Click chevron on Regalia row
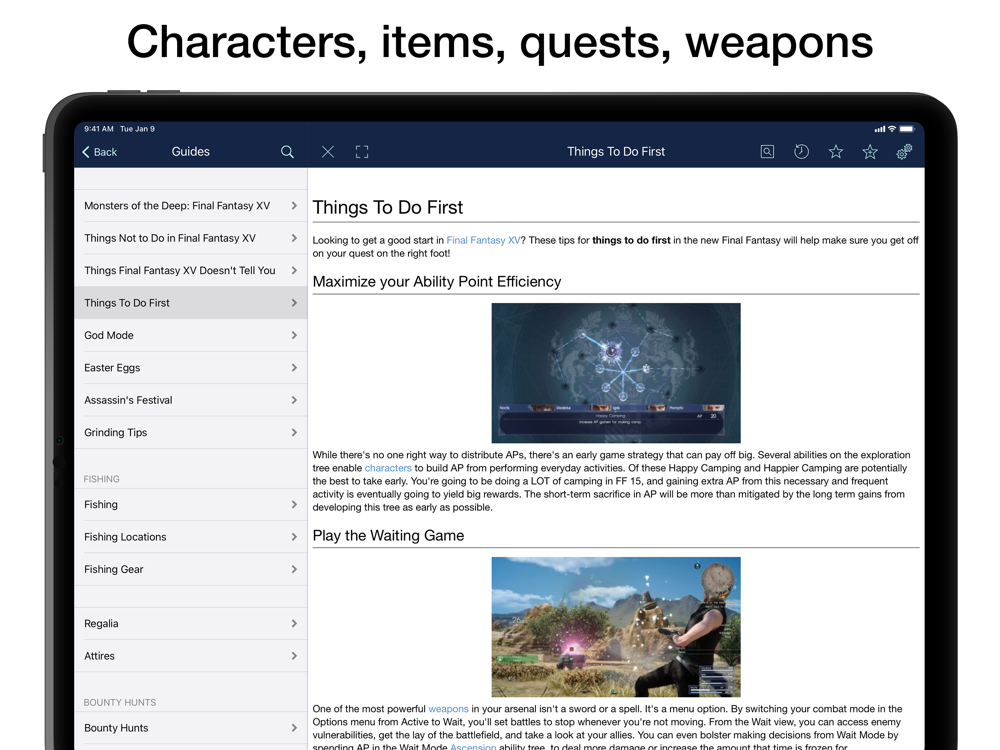The image size is (1000, 750). pos(294,624)
